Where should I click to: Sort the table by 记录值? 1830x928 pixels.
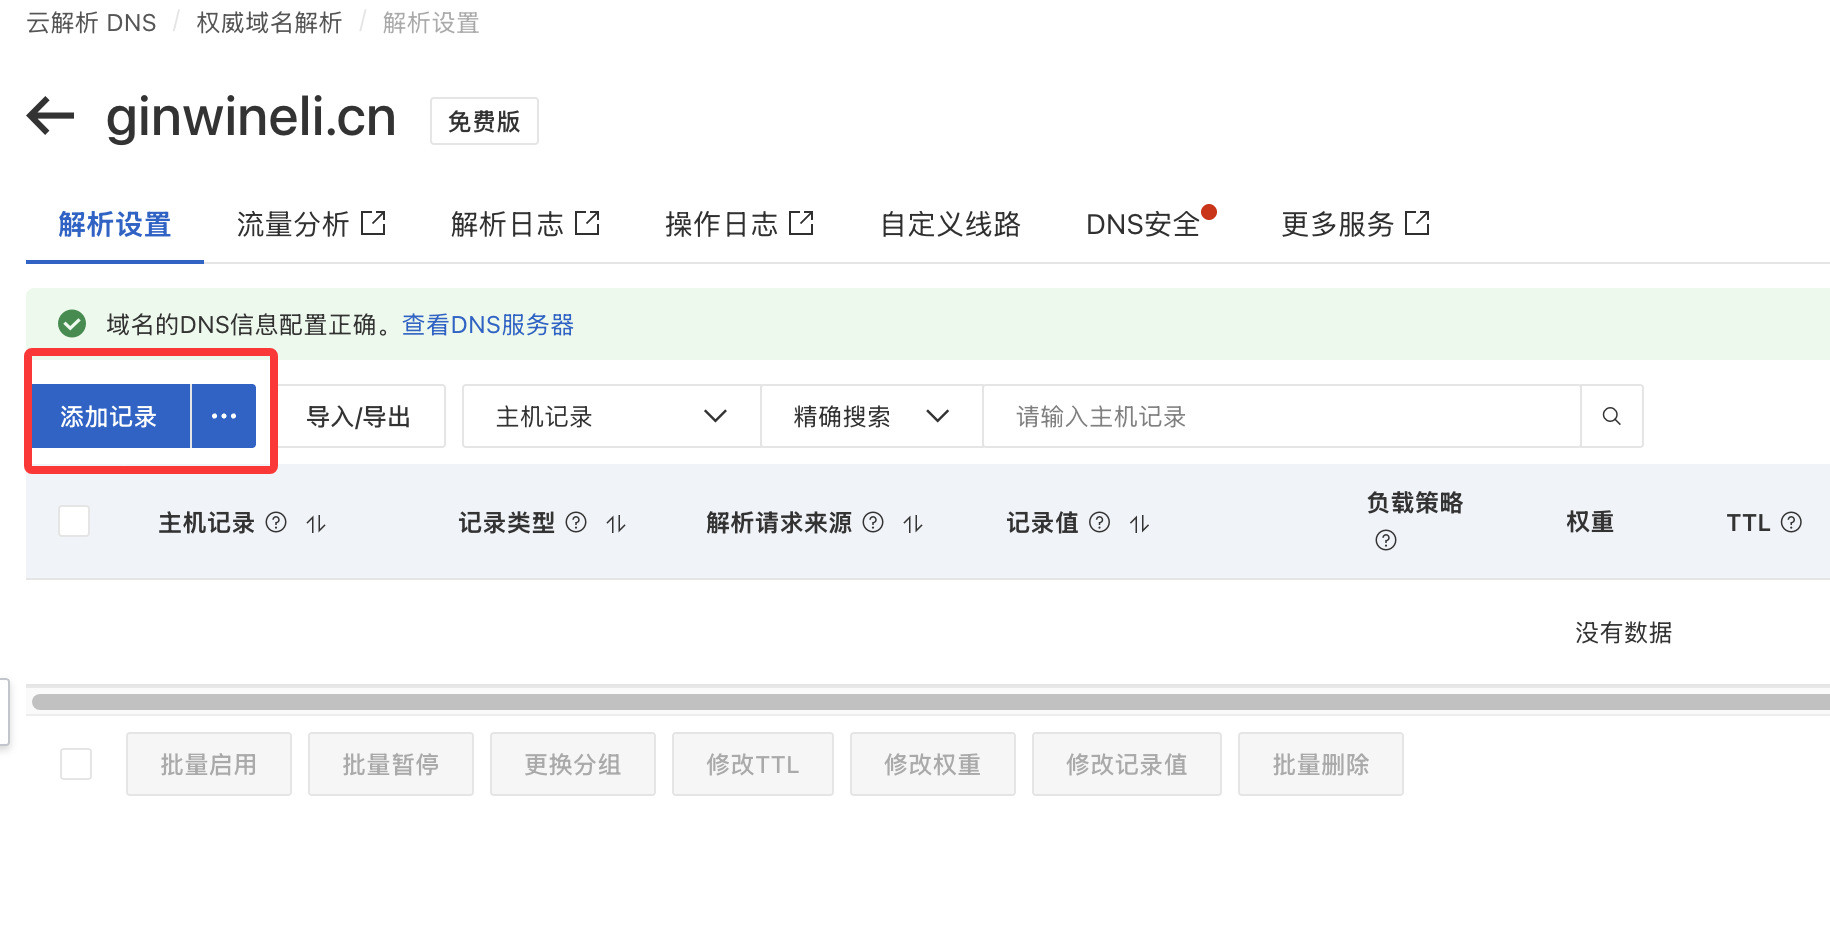click(1140, 523)
